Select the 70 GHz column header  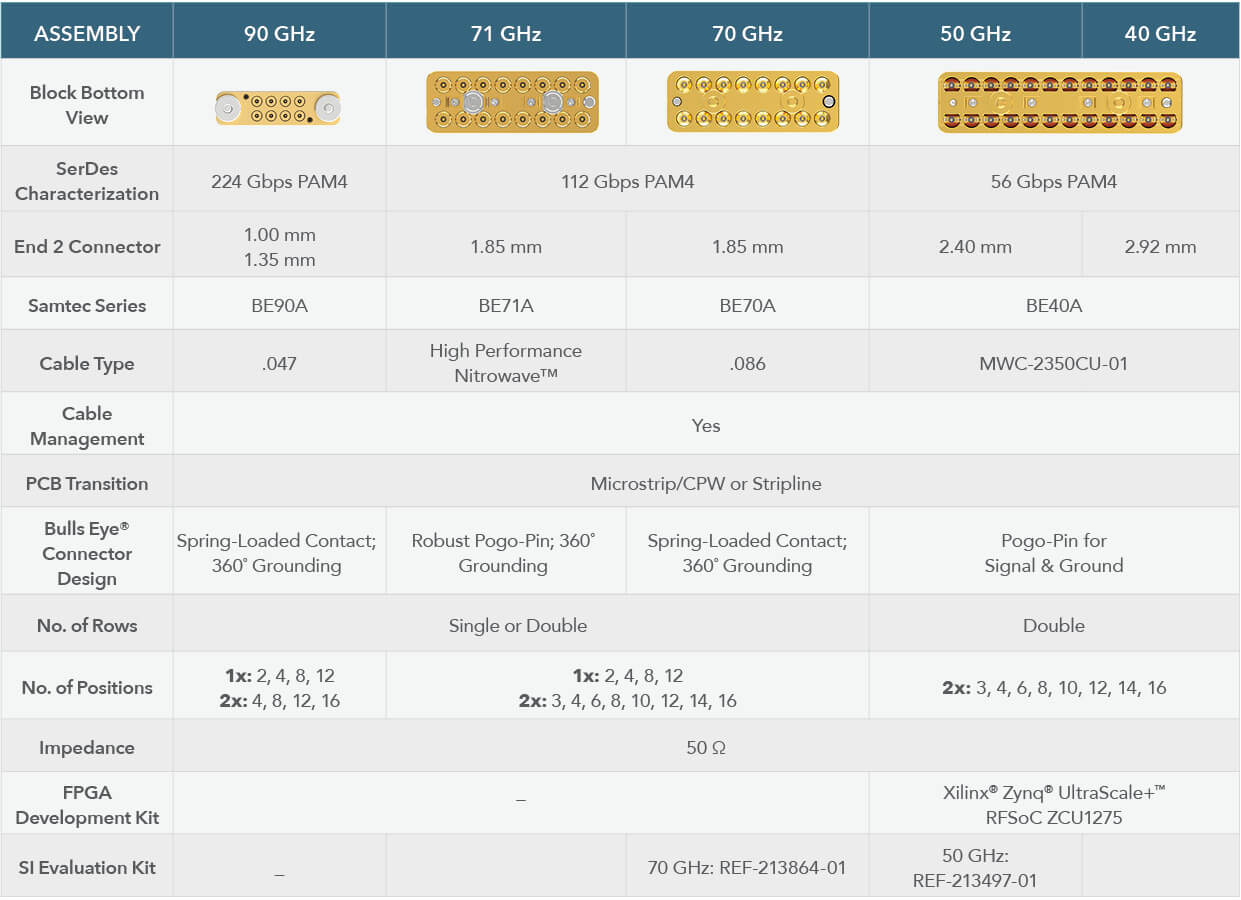coord(747,34)
